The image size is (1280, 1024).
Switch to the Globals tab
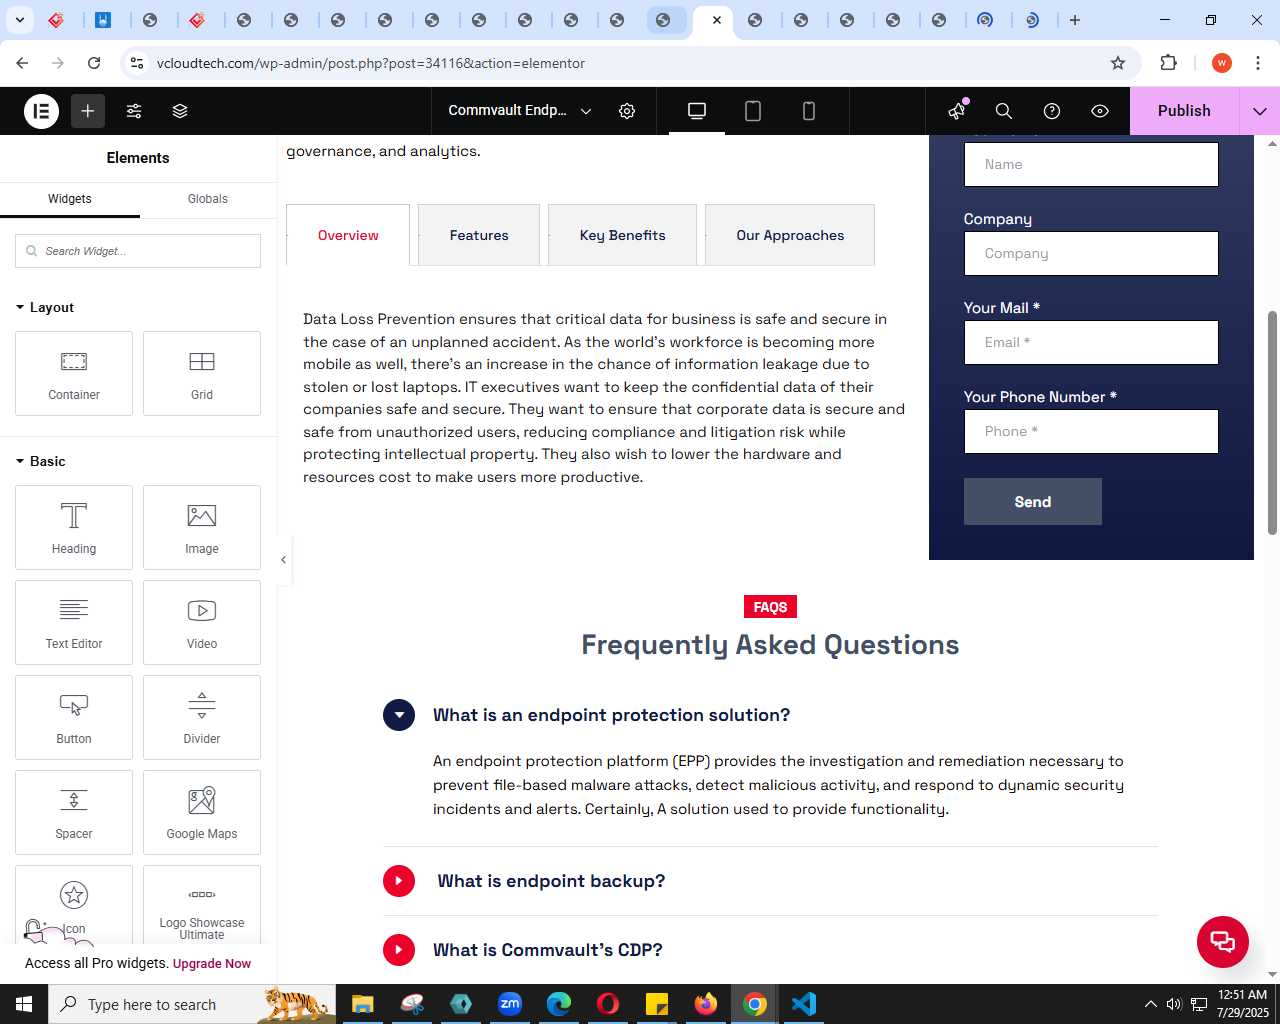(208, 199)
